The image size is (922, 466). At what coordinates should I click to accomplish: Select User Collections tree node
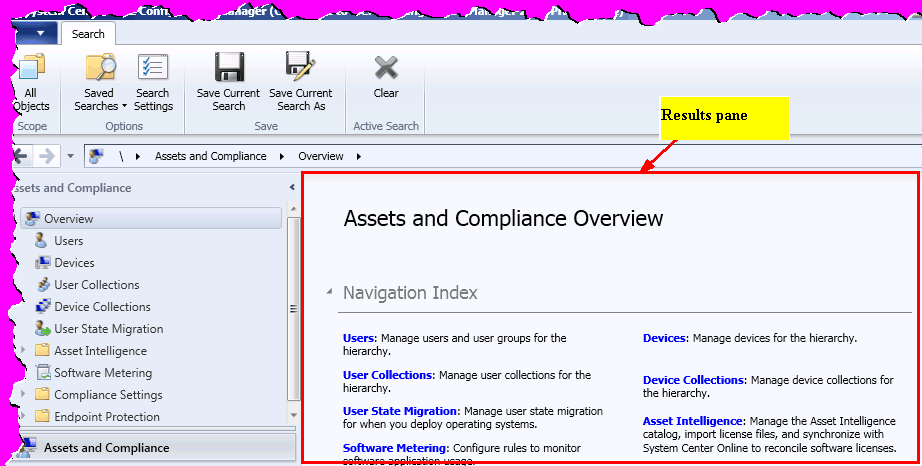click(x=97, y=285)
